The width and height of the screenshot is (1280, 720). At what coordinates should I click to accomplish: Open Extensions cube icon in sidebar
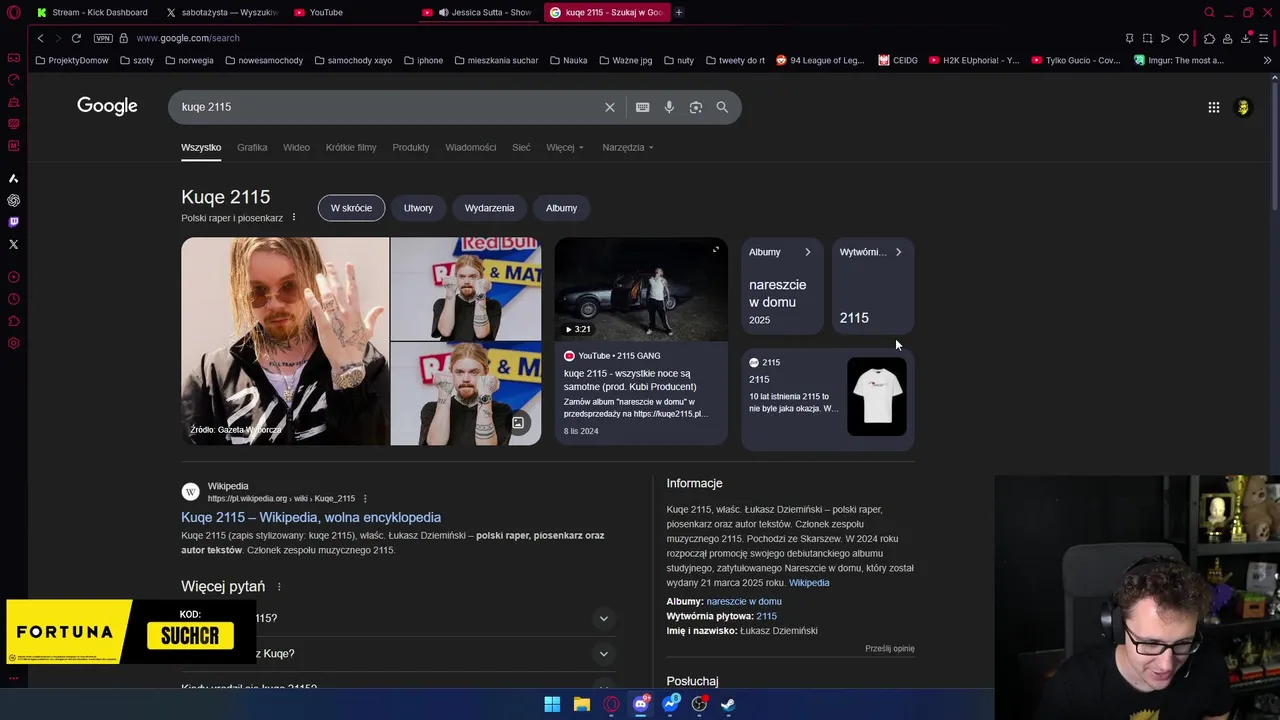pyautogui.click(x=13, y=321)
